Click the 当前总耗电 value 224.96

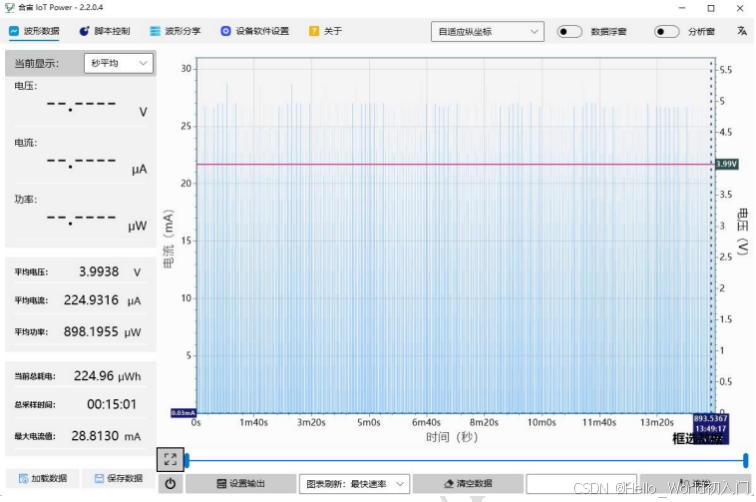tap(94, 376)
